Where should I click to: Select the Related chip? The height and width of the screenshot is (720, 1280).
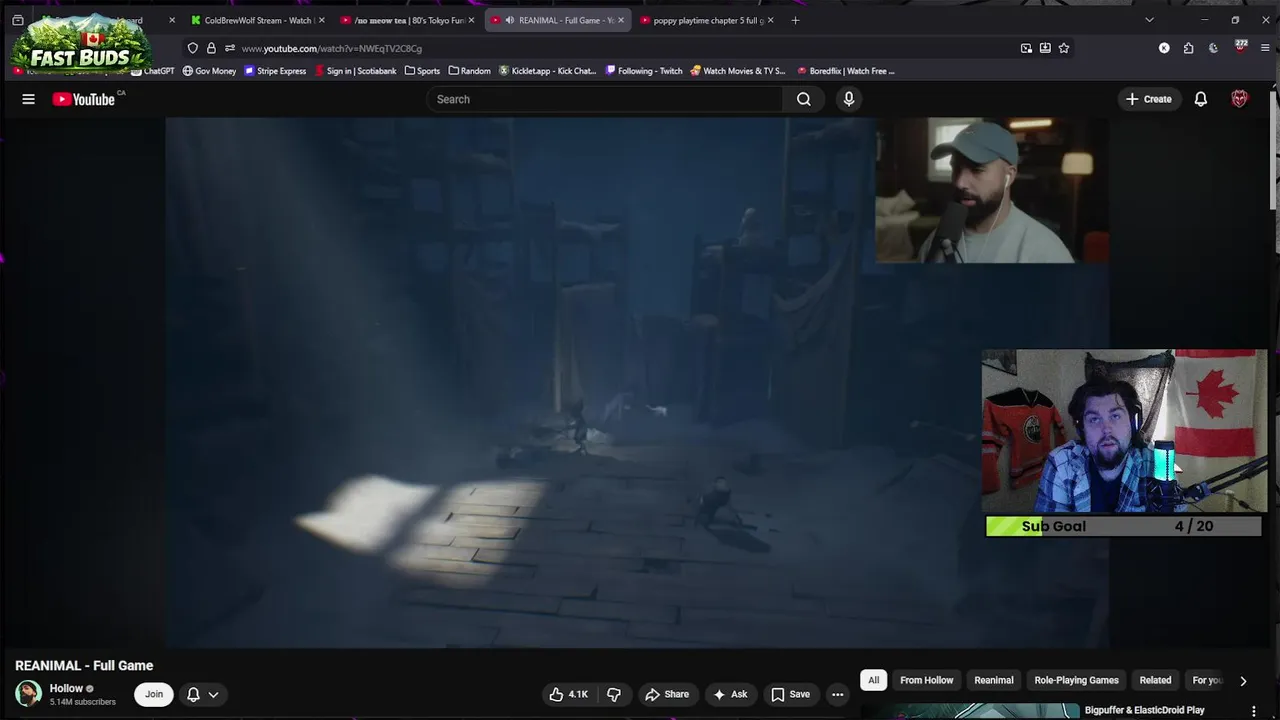[1155, 680]
